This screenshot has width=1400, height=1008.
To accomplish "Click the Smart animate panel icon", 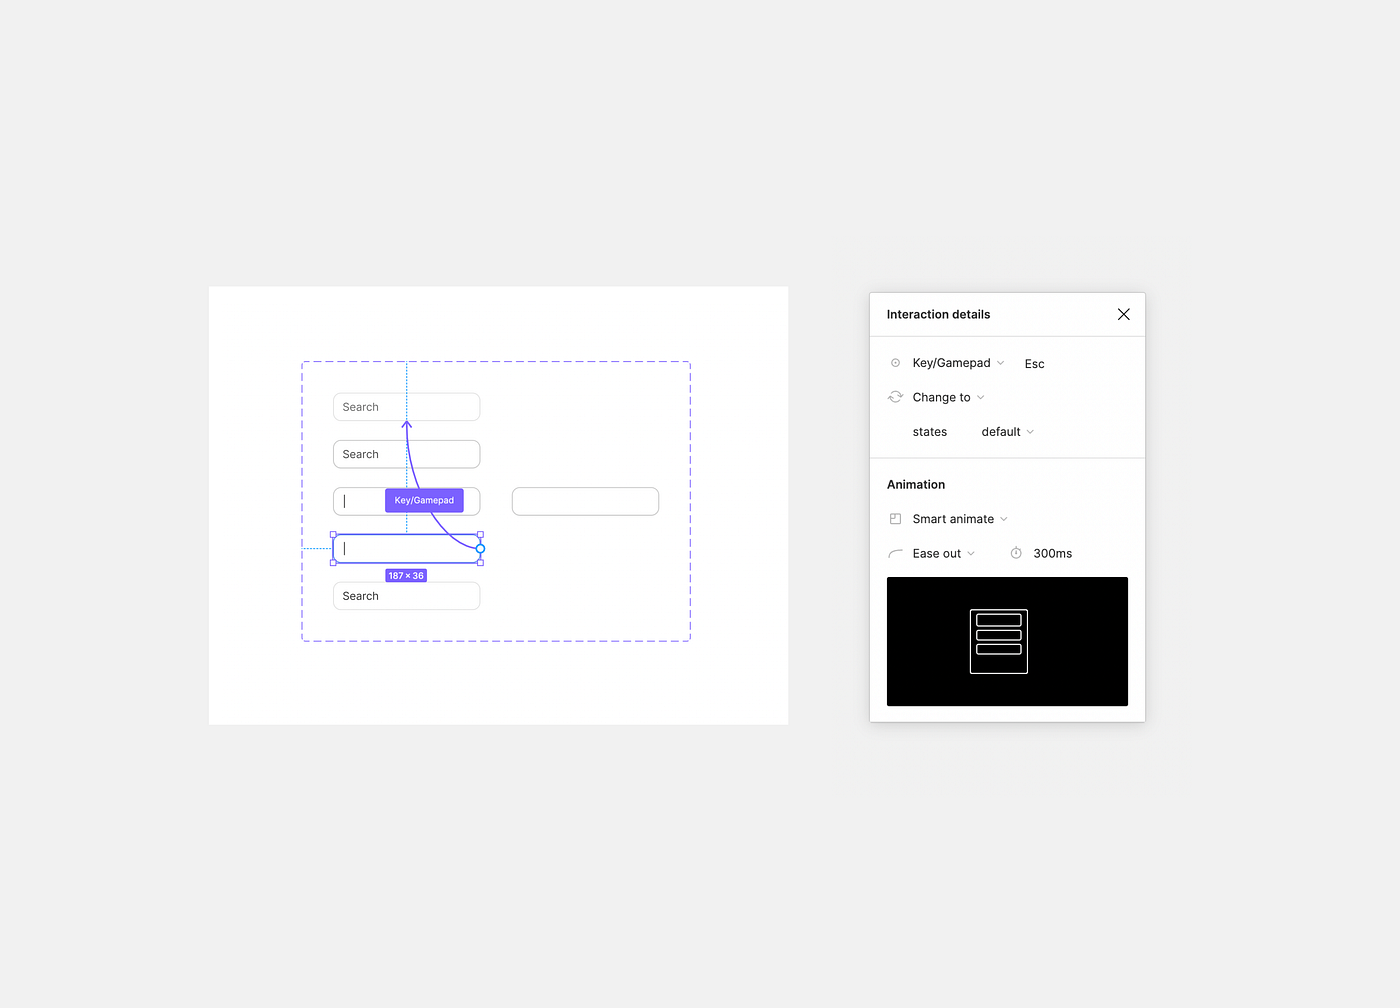I will (x=895, y=518).
